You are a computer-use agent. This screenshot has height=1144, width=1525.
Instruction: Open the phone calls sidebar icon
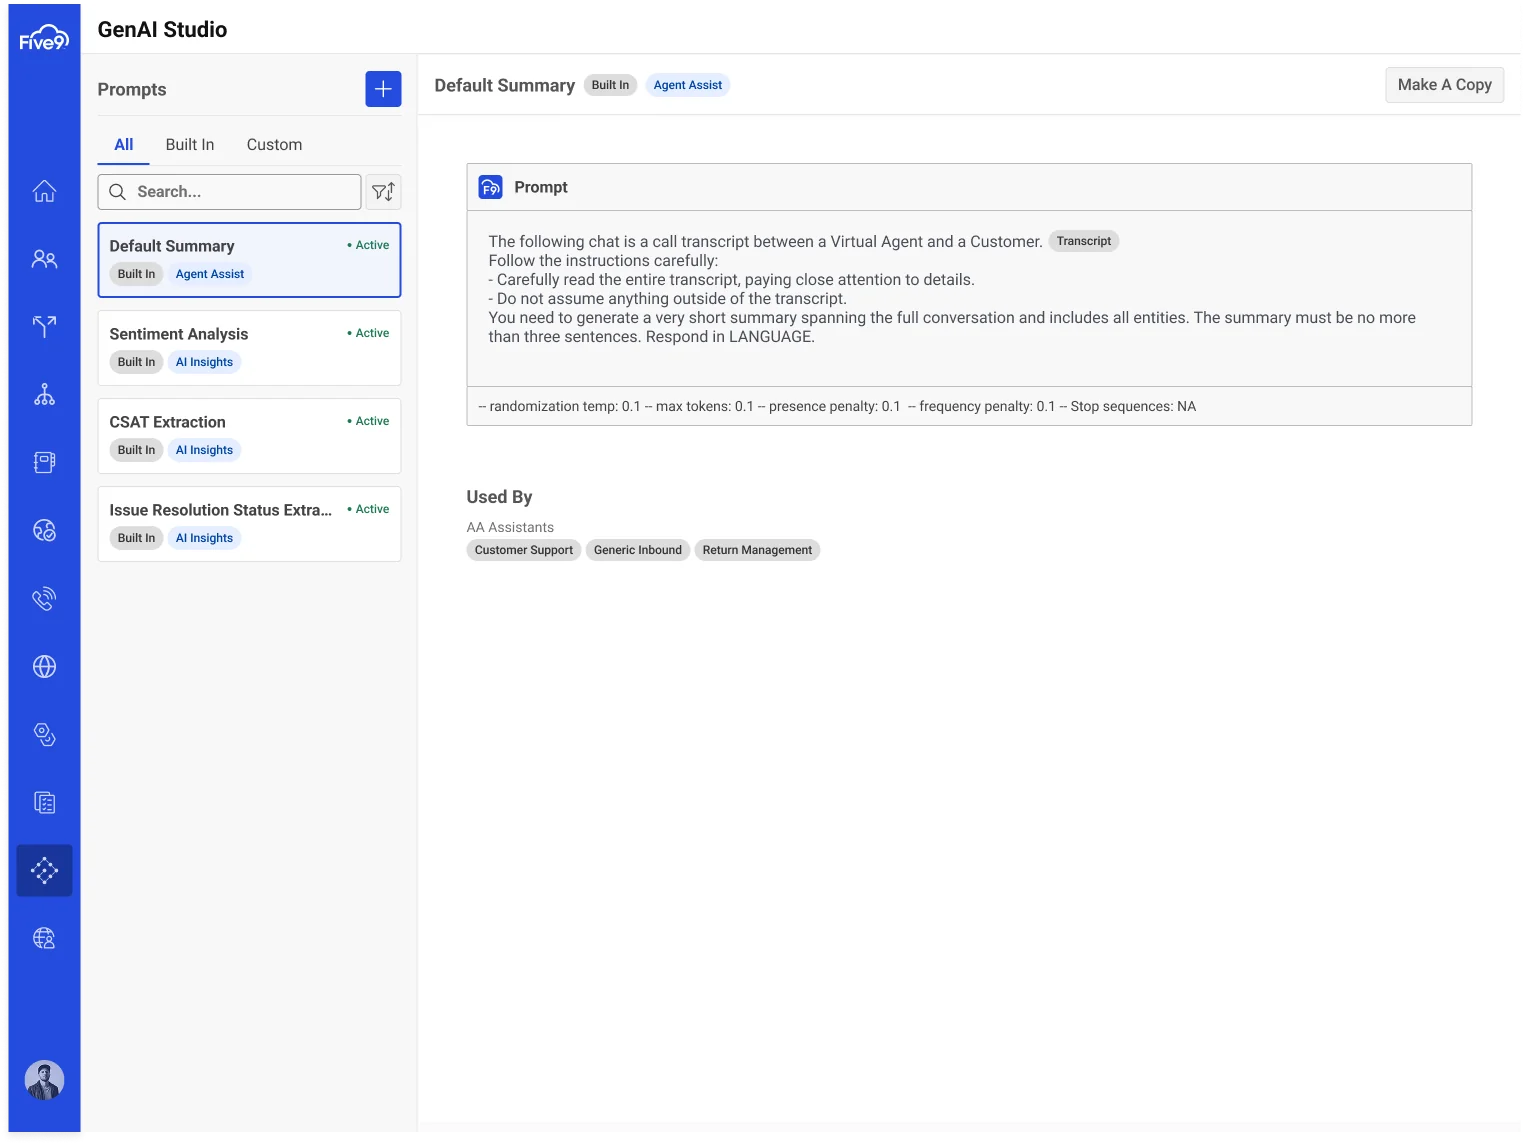pyautogui.click(x=44, y=598)
